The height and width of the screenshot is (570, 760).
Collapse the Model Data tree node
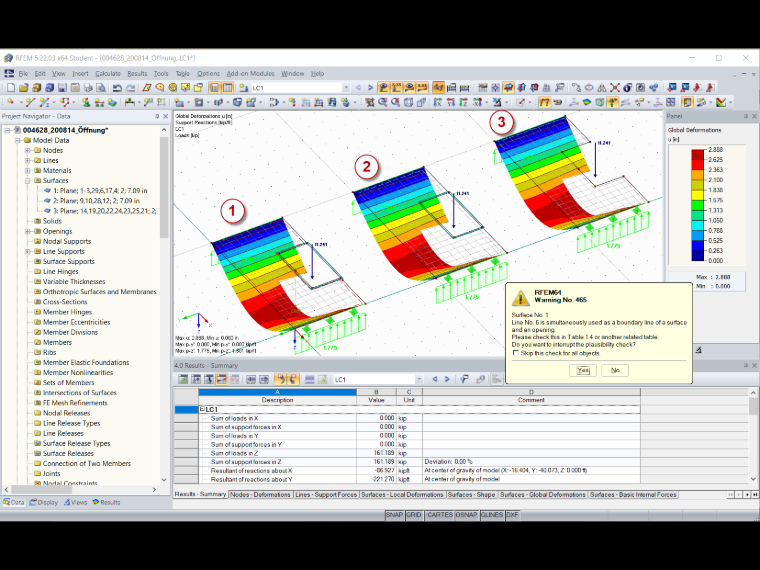[17, 140]
